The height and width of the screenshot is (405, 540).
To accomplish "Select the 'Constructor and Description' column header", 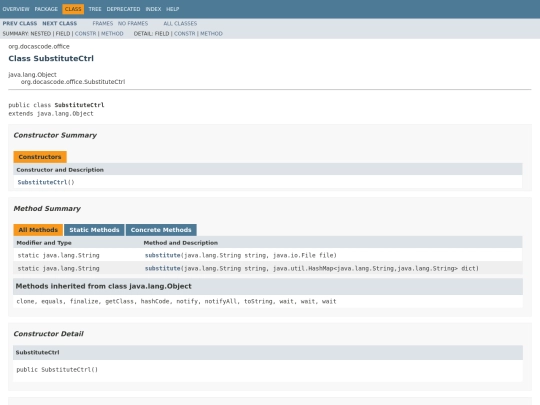I will click(60, 170).
